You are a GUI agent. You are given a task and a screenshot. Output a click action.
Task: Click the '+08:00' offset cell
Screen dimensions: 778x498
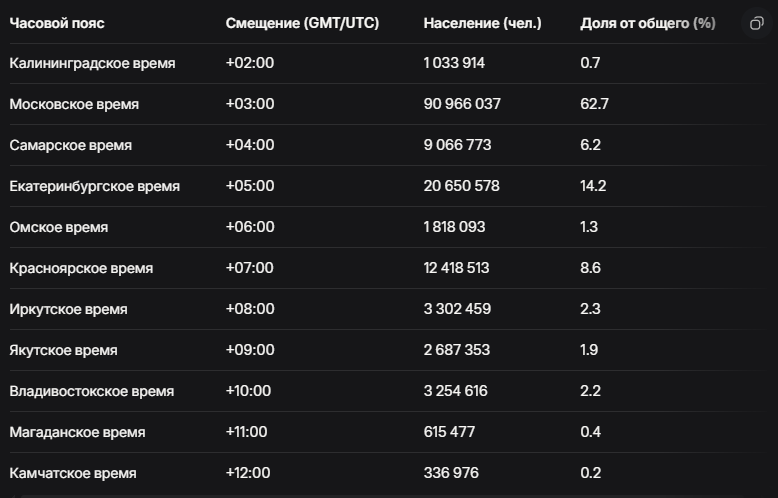pyautogui.click(x=250, y=309)
